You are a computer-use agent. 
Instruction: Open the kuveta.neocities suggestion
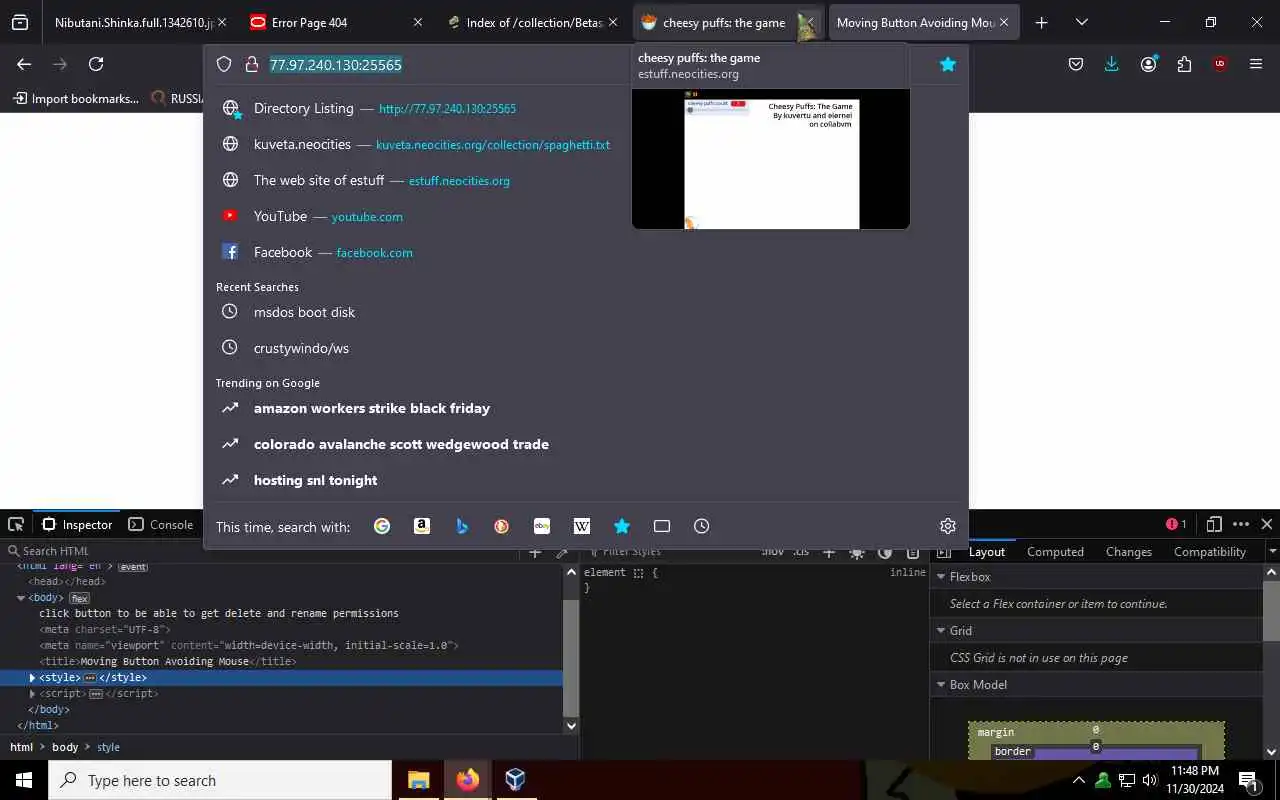586,144
